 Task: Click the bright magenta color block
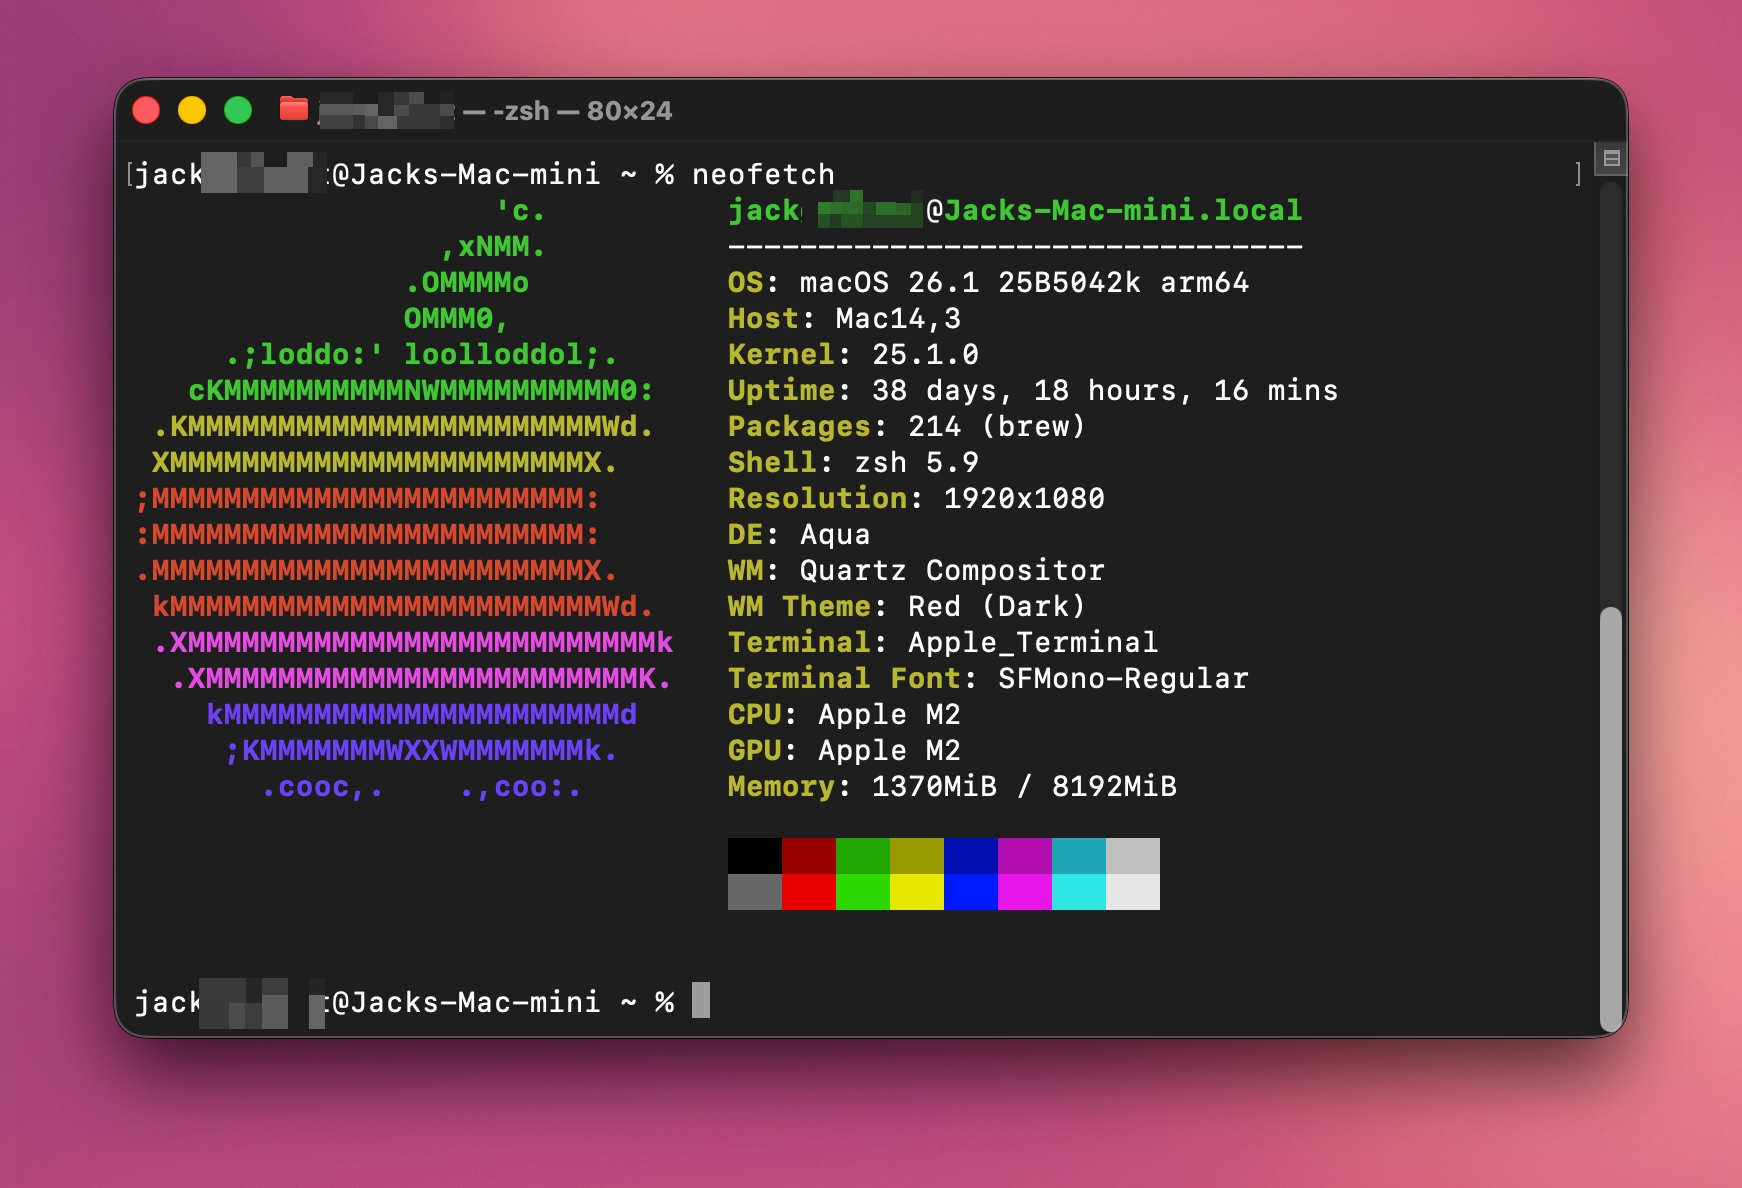tap(1024, 892)
